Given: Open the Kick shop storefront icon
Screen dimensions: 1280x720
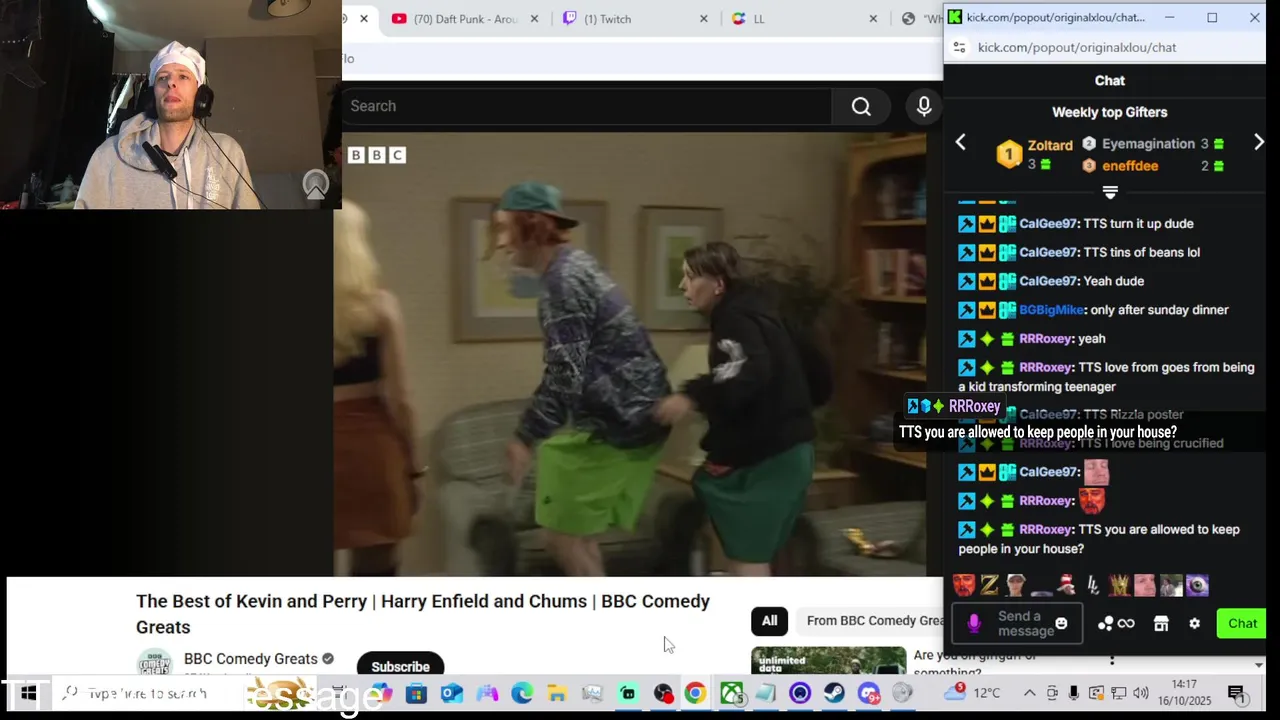Looking at the screenshot, I should [1161, 623].
